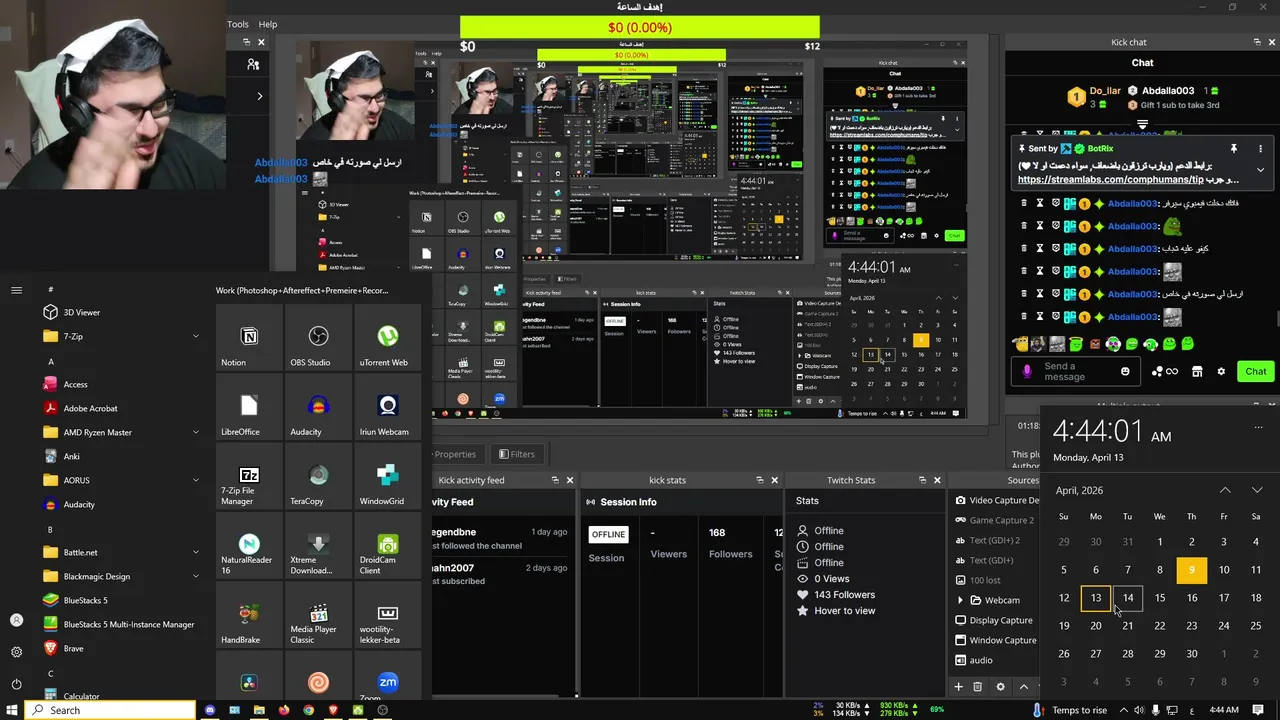Expand the 7-Zip folder in app list

tap(196, 336)
